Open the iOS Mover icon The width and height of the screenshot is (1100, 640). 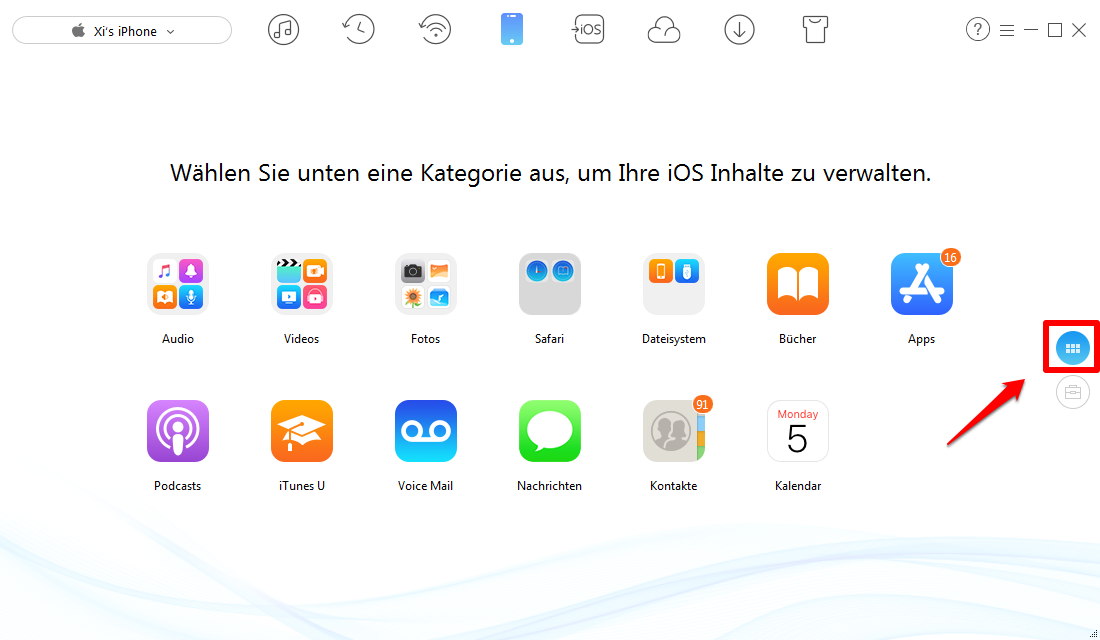click(588, 29)
